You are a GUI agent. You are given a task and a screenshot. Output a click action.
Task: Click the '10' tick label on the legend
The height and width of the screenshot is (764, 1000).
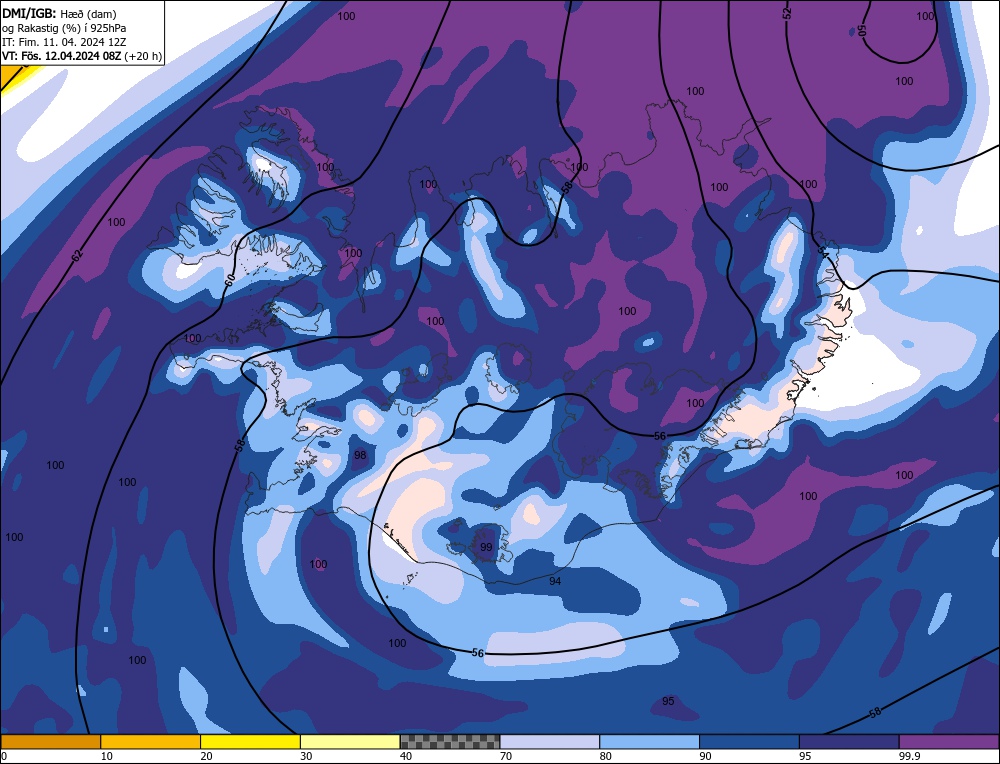click(107, 756)
